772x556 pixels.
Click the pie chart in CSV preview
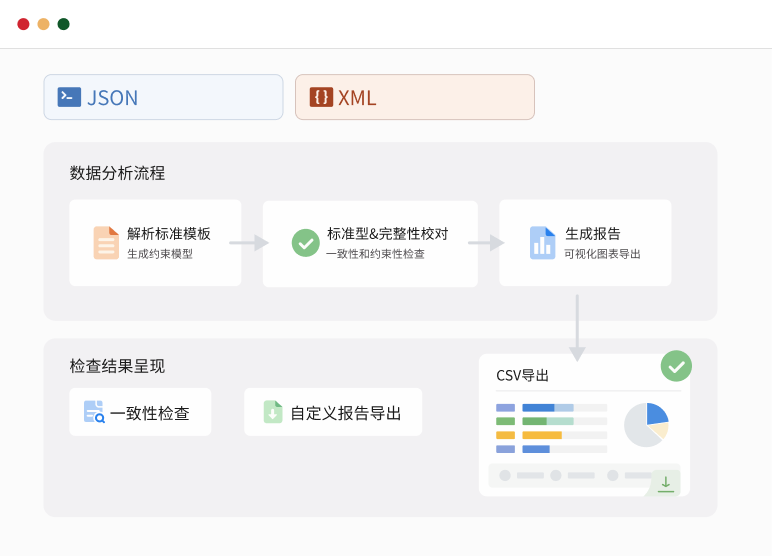point(646,425)
